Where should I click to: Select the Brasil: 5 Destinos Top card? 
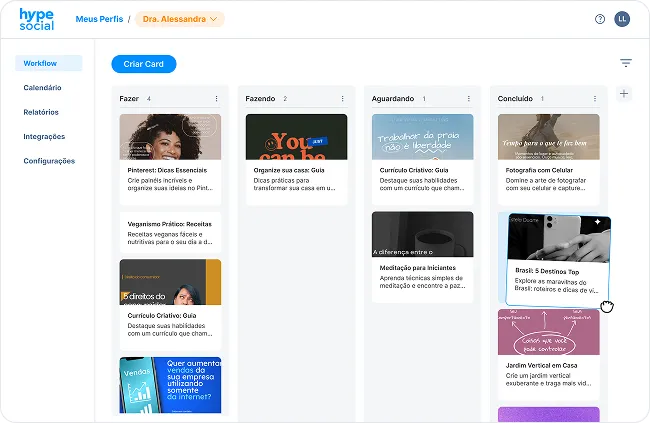click(558, 260)
